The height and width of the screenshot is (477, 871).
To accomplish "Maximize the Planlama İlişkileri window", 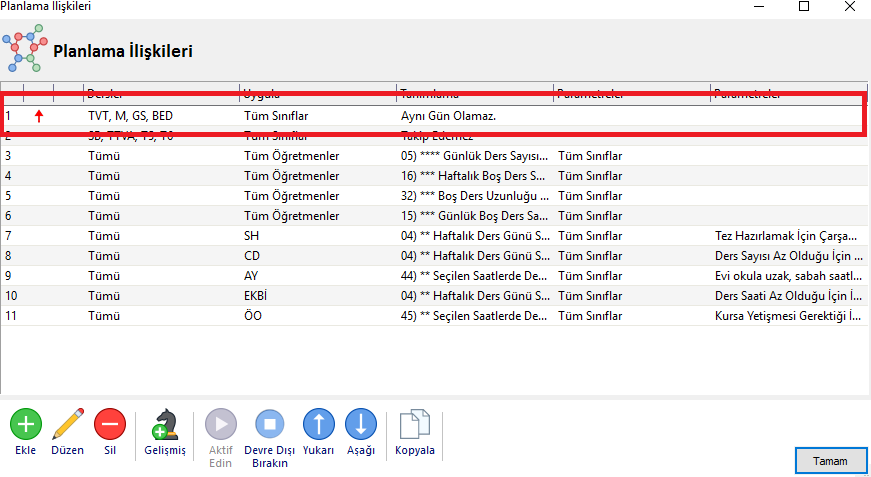I will coord(803,7).
